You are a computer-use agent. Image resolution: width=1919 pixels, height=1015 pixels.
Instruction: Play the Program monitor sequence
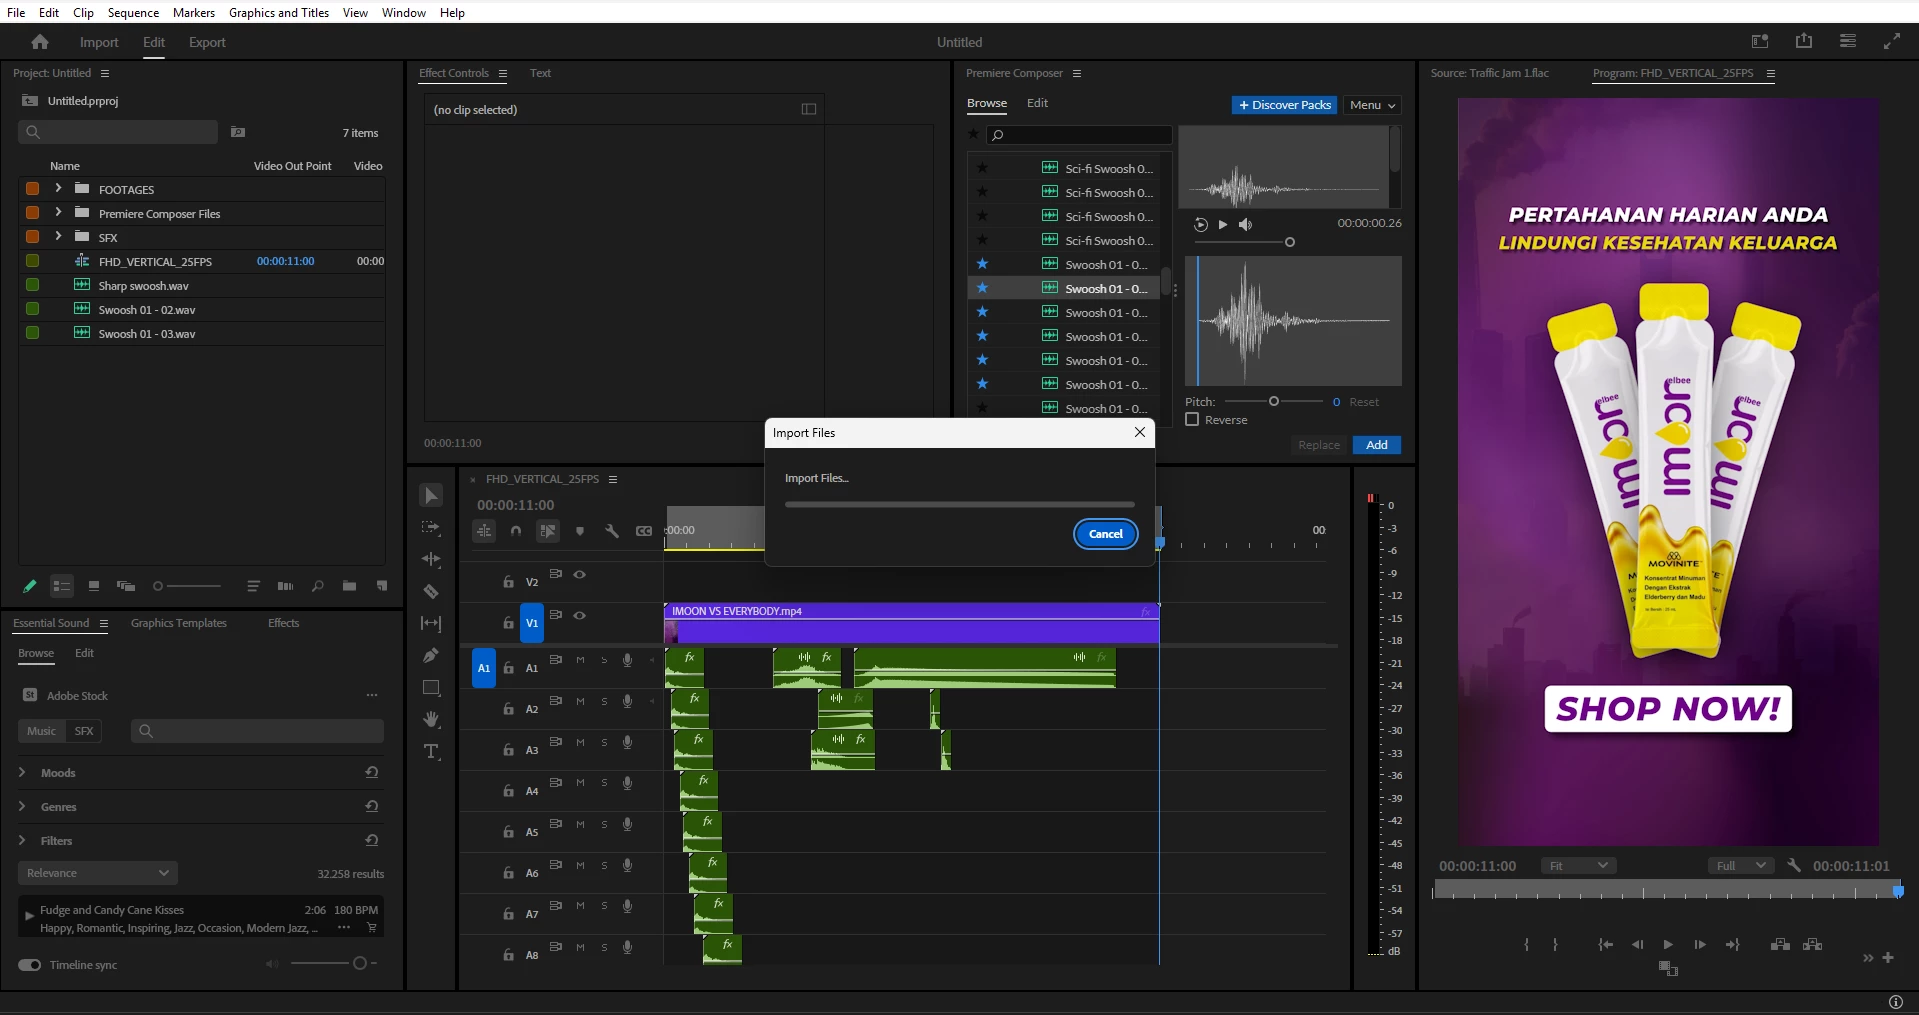pyautogui.click(x=1668, y=945)
